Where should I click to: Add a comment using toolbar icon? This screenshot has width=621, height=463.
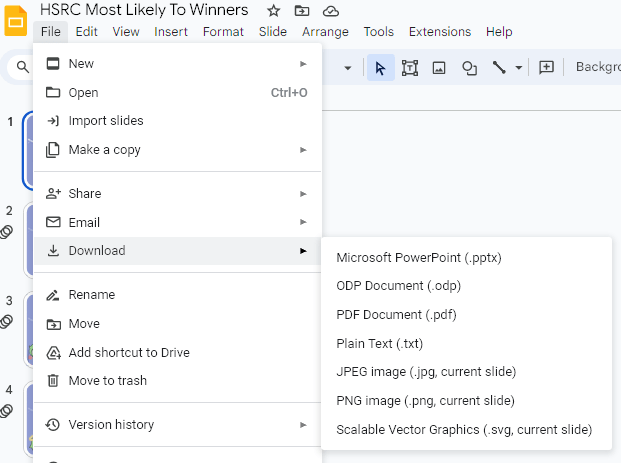click(546, 67)
